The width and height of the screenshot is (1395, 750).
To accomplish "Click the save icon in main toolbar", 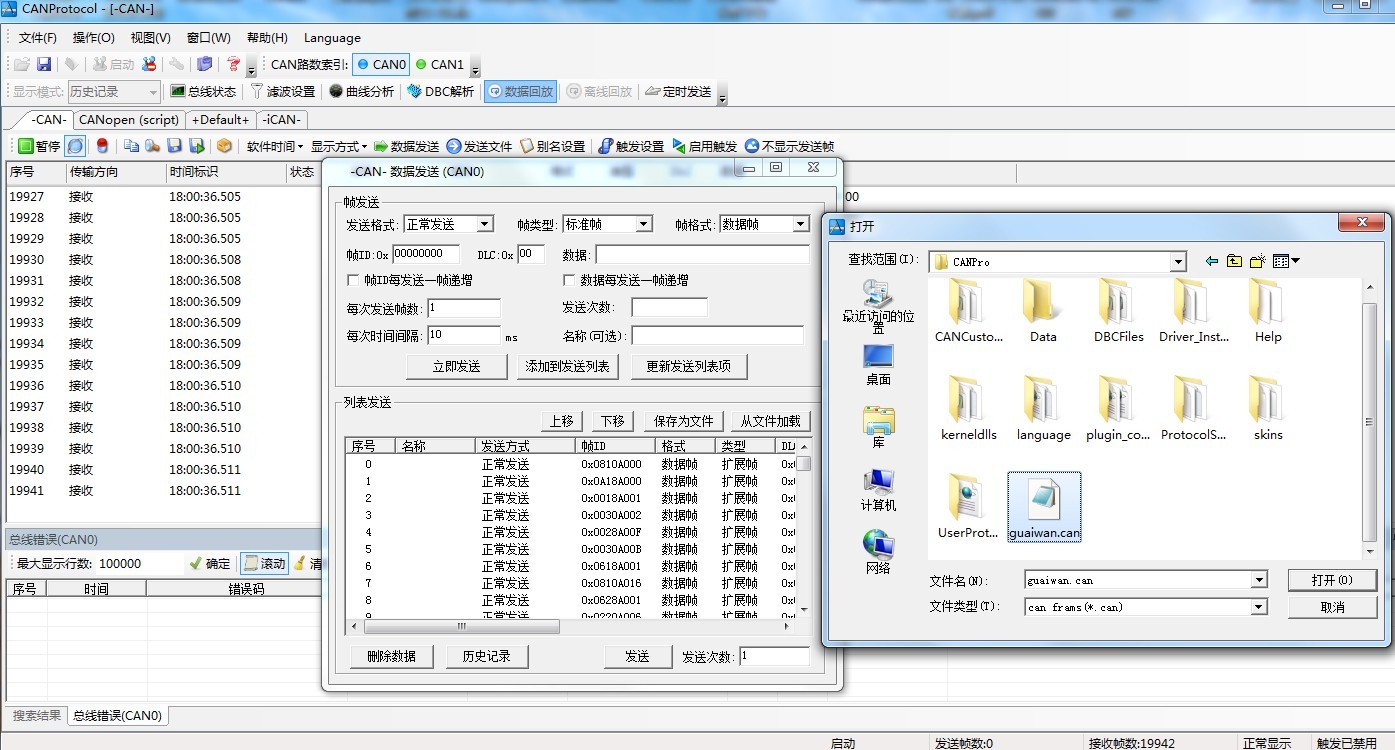I will tap(44, 64).
